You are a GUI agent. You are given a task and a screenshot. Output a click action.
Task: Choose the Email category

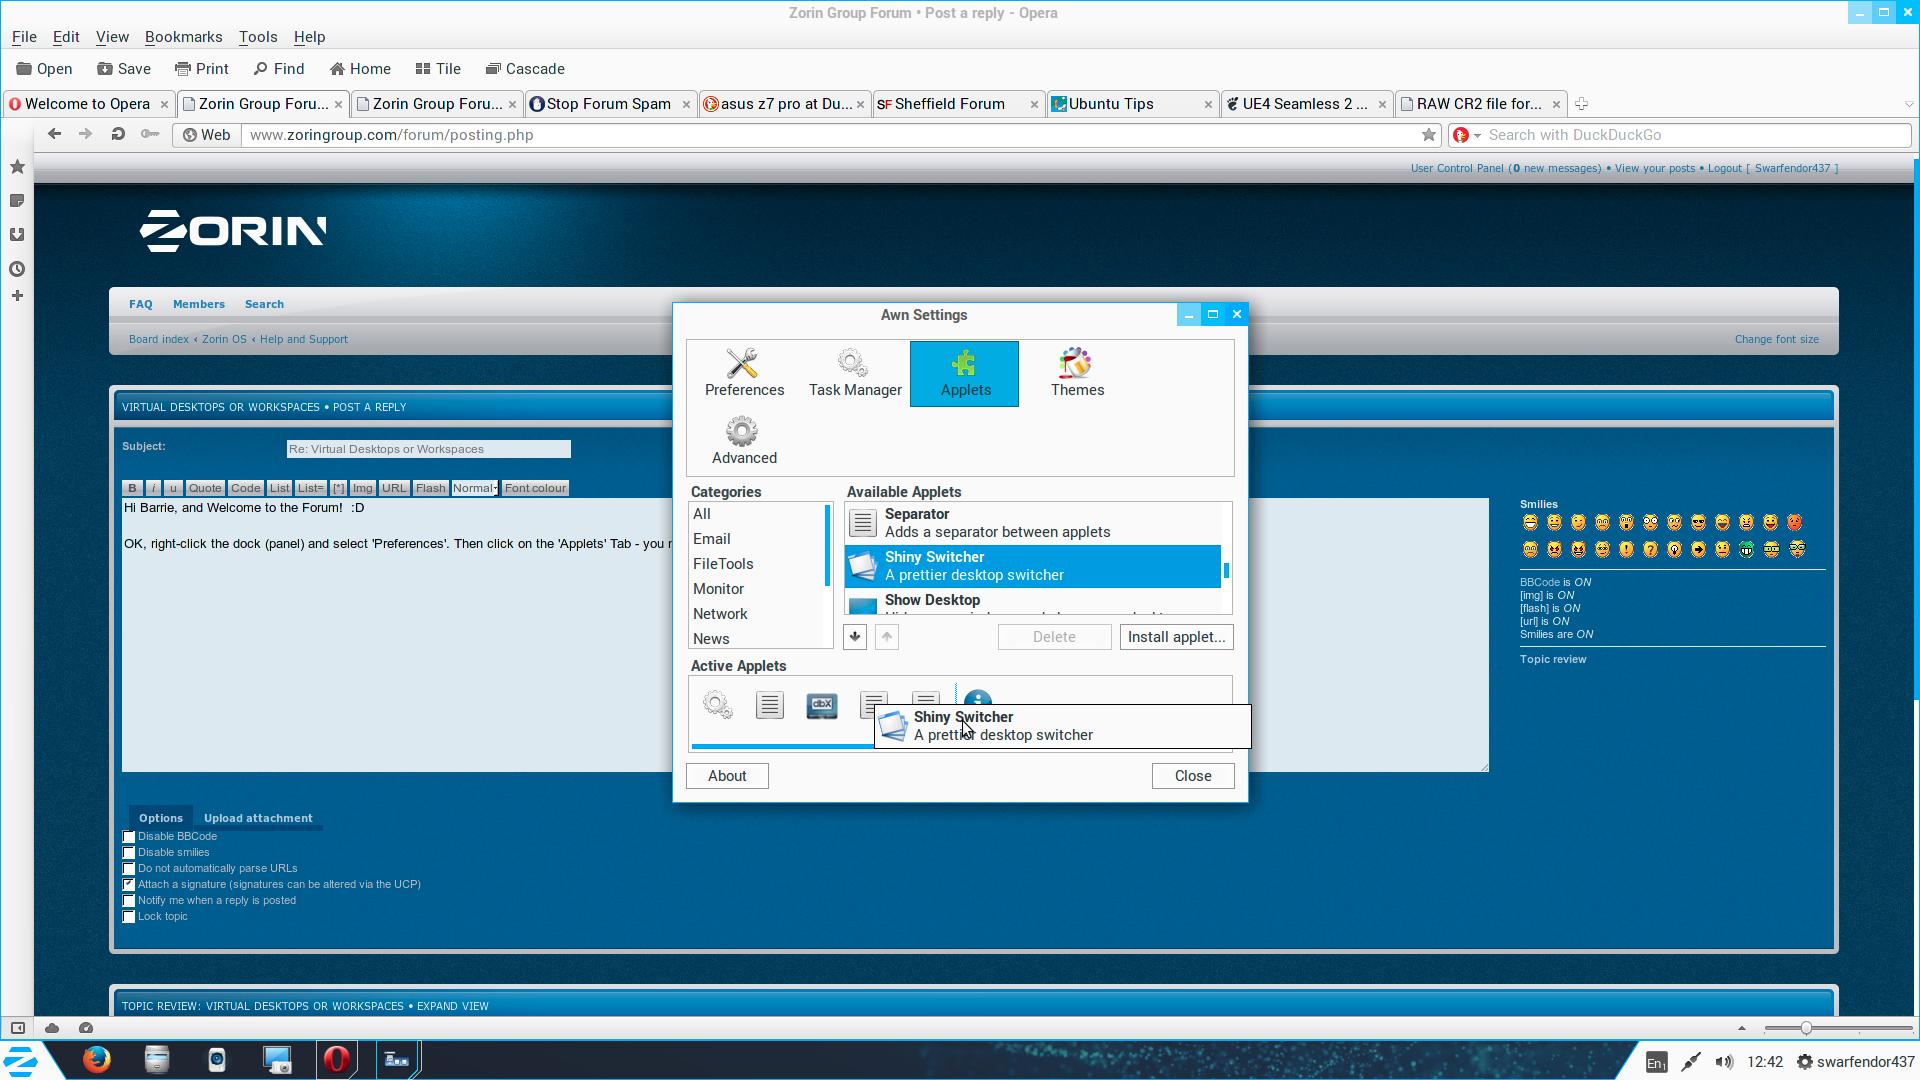(x=712, y=539)
